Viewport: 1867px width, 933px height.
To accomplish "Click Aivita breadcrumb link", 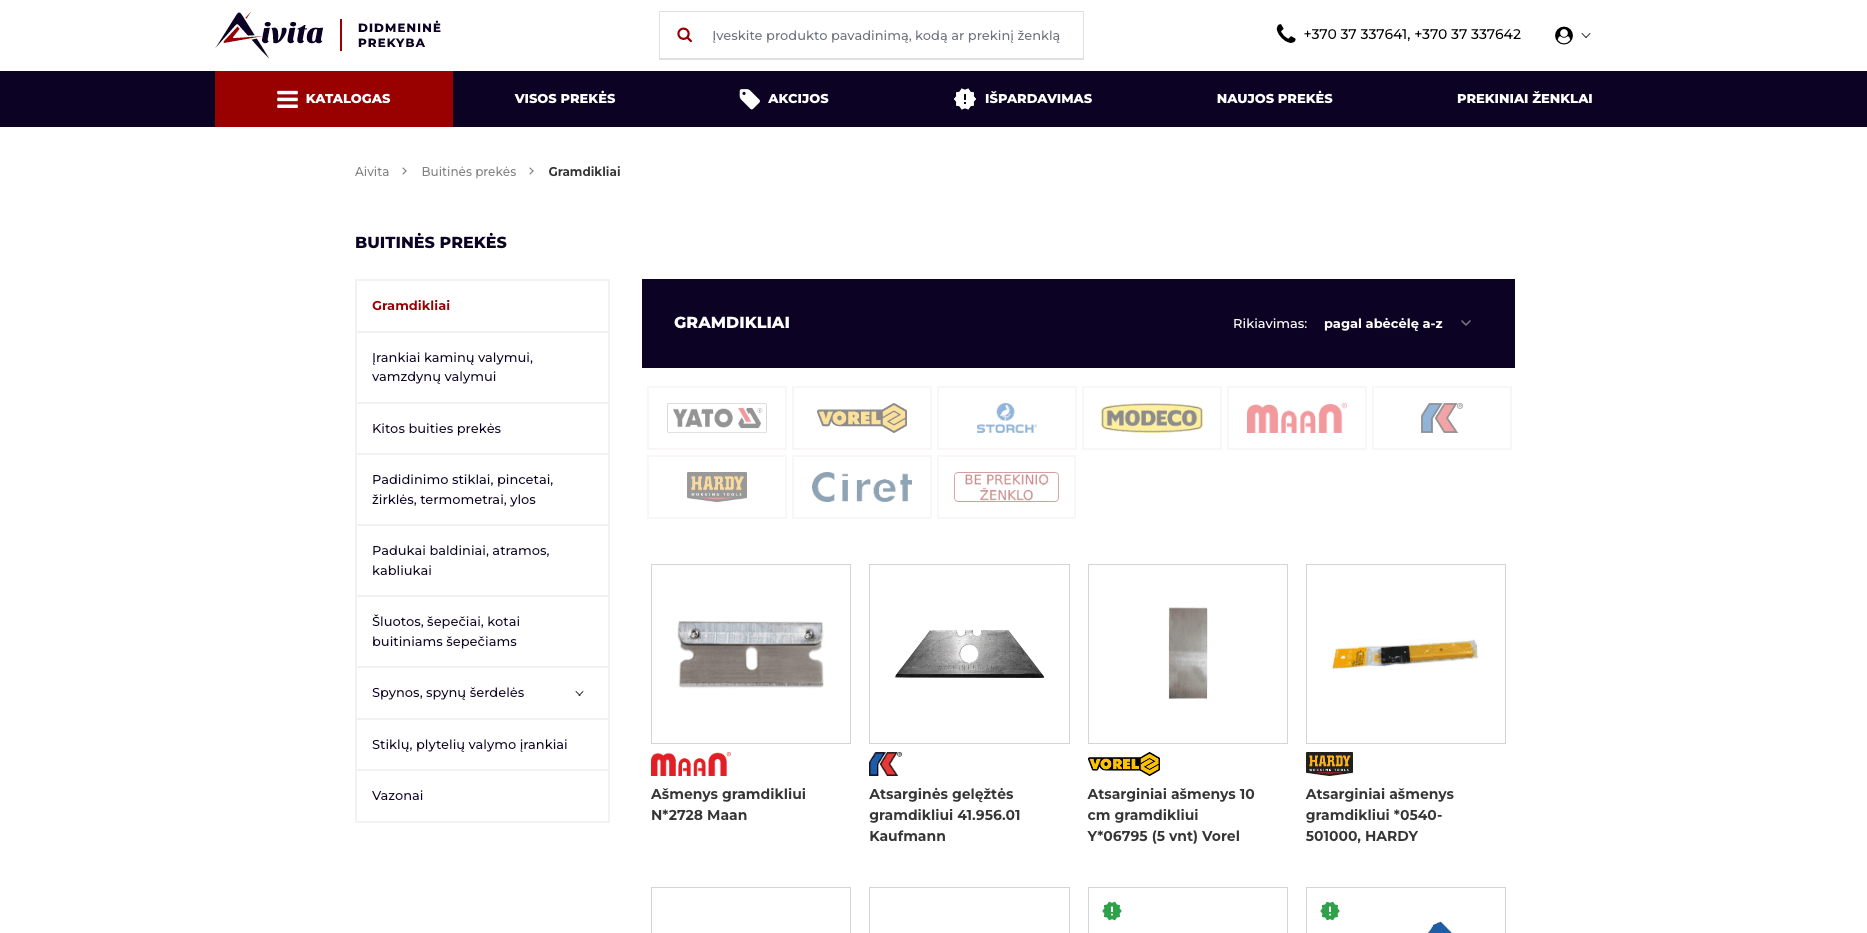I will click(372, 172).
